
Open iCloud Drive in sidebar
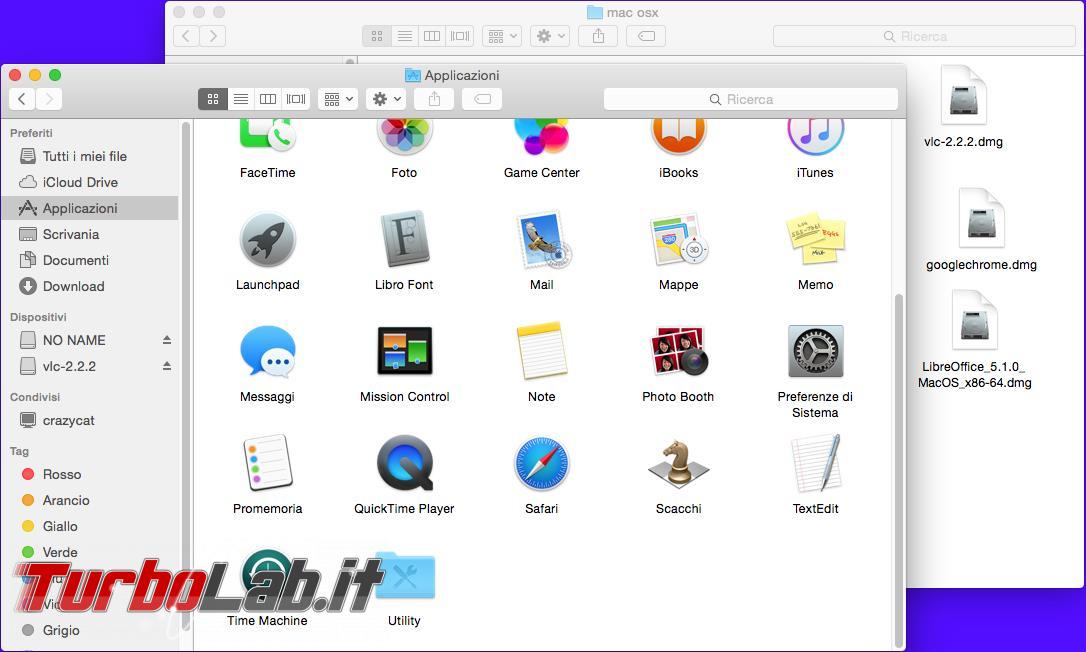90,182
